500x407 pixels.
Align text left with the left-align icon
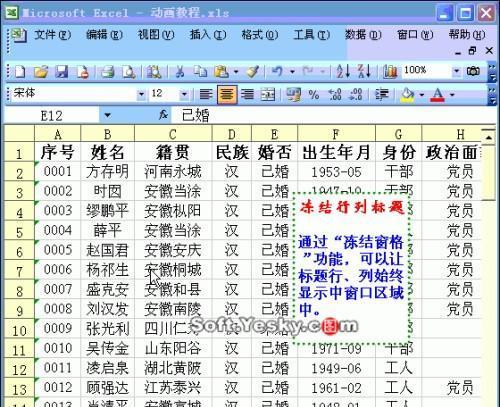[x=206, y=94]
